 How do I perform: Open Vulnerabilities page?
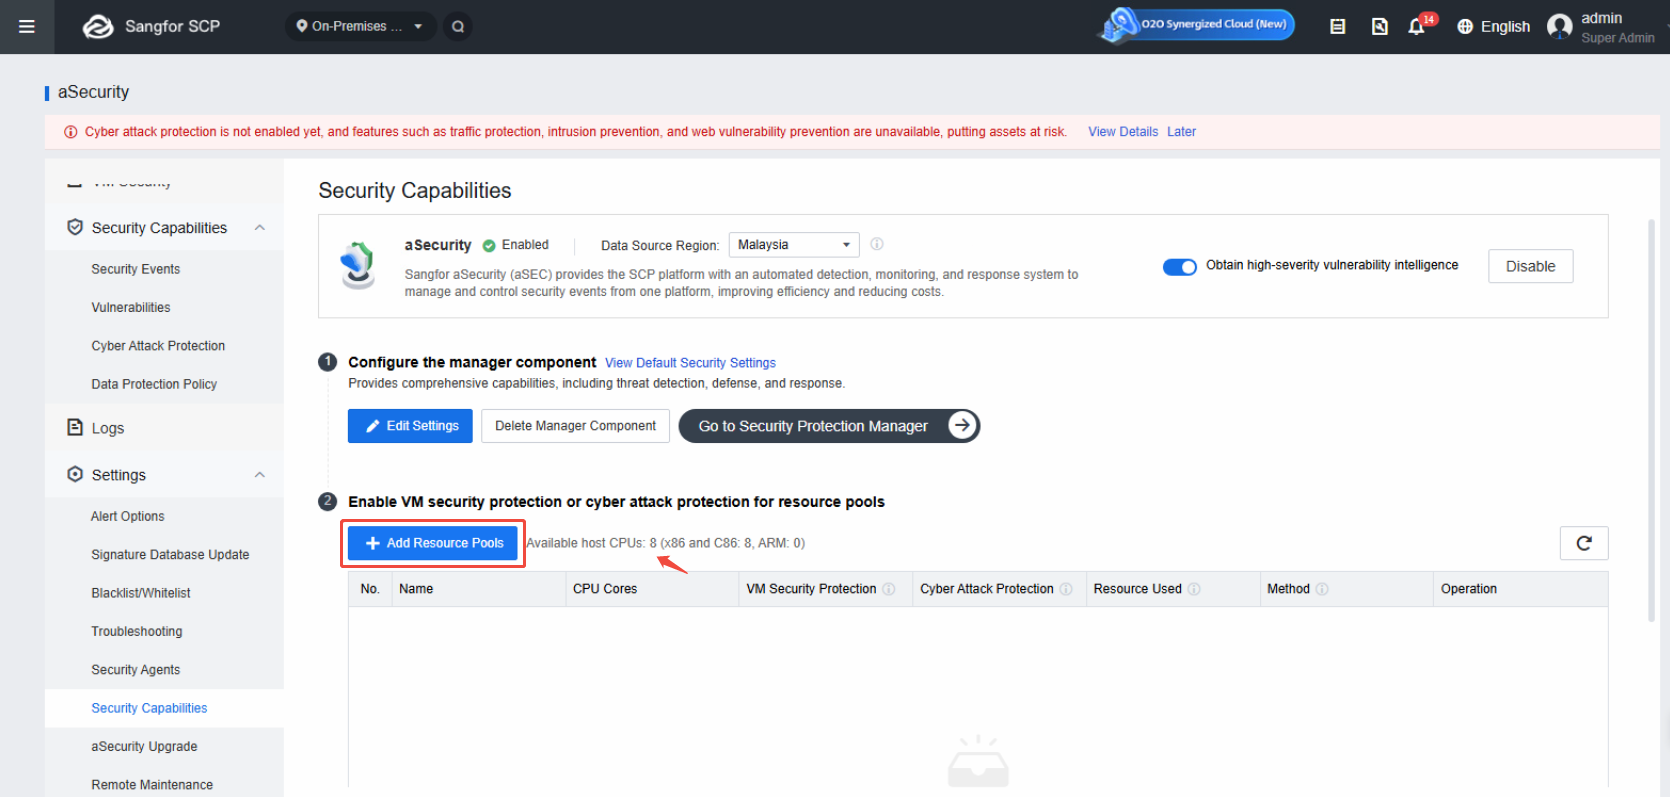point(131,308)
